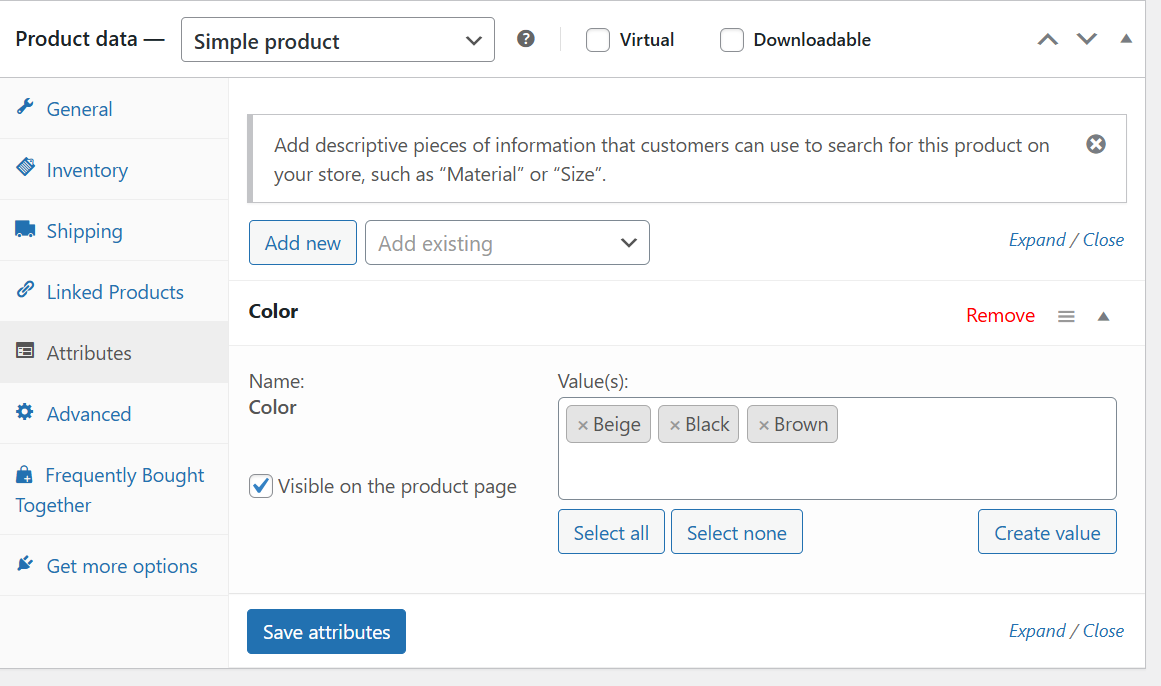
Task: Enable the Downloadable checkbox
Action: [732, 40]
